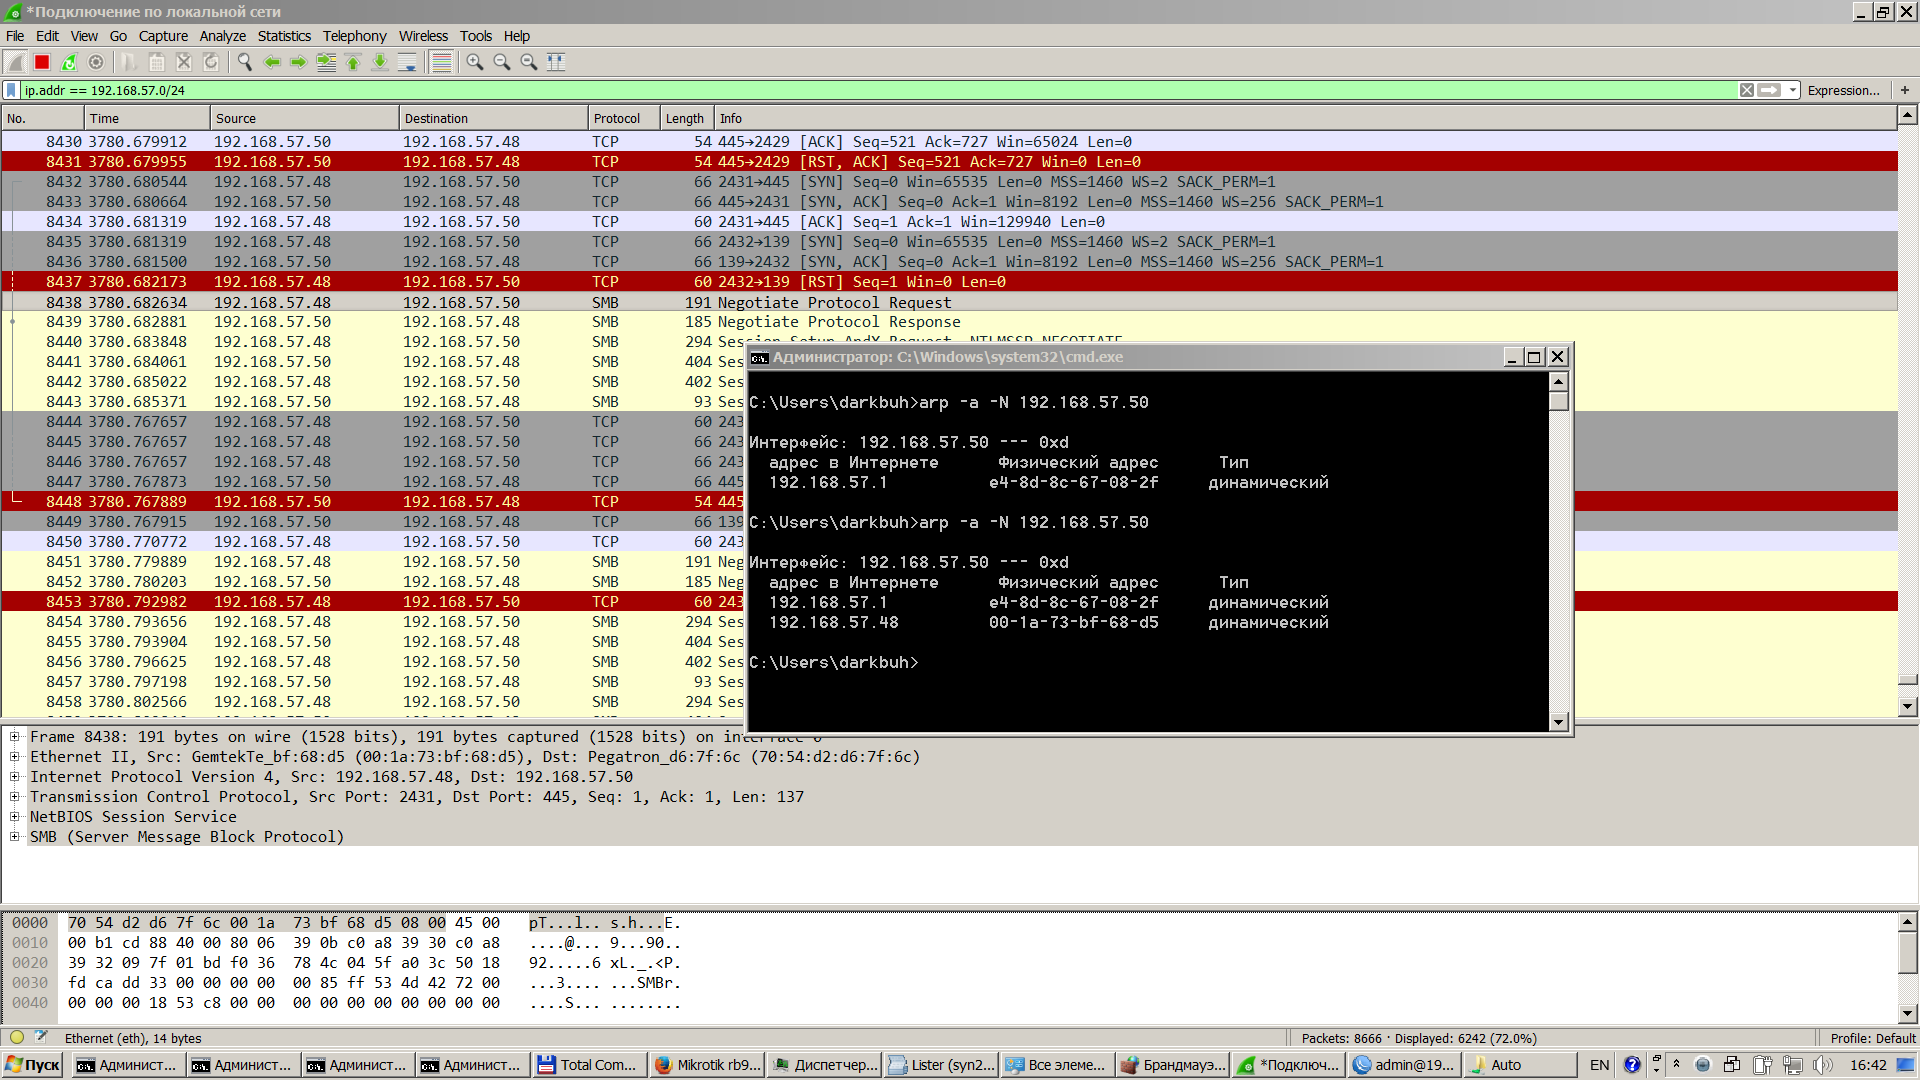This screenshot has width=1920, height=1080.
Task: Open Total Commander from the taskbar
Action: point(588,1065)
